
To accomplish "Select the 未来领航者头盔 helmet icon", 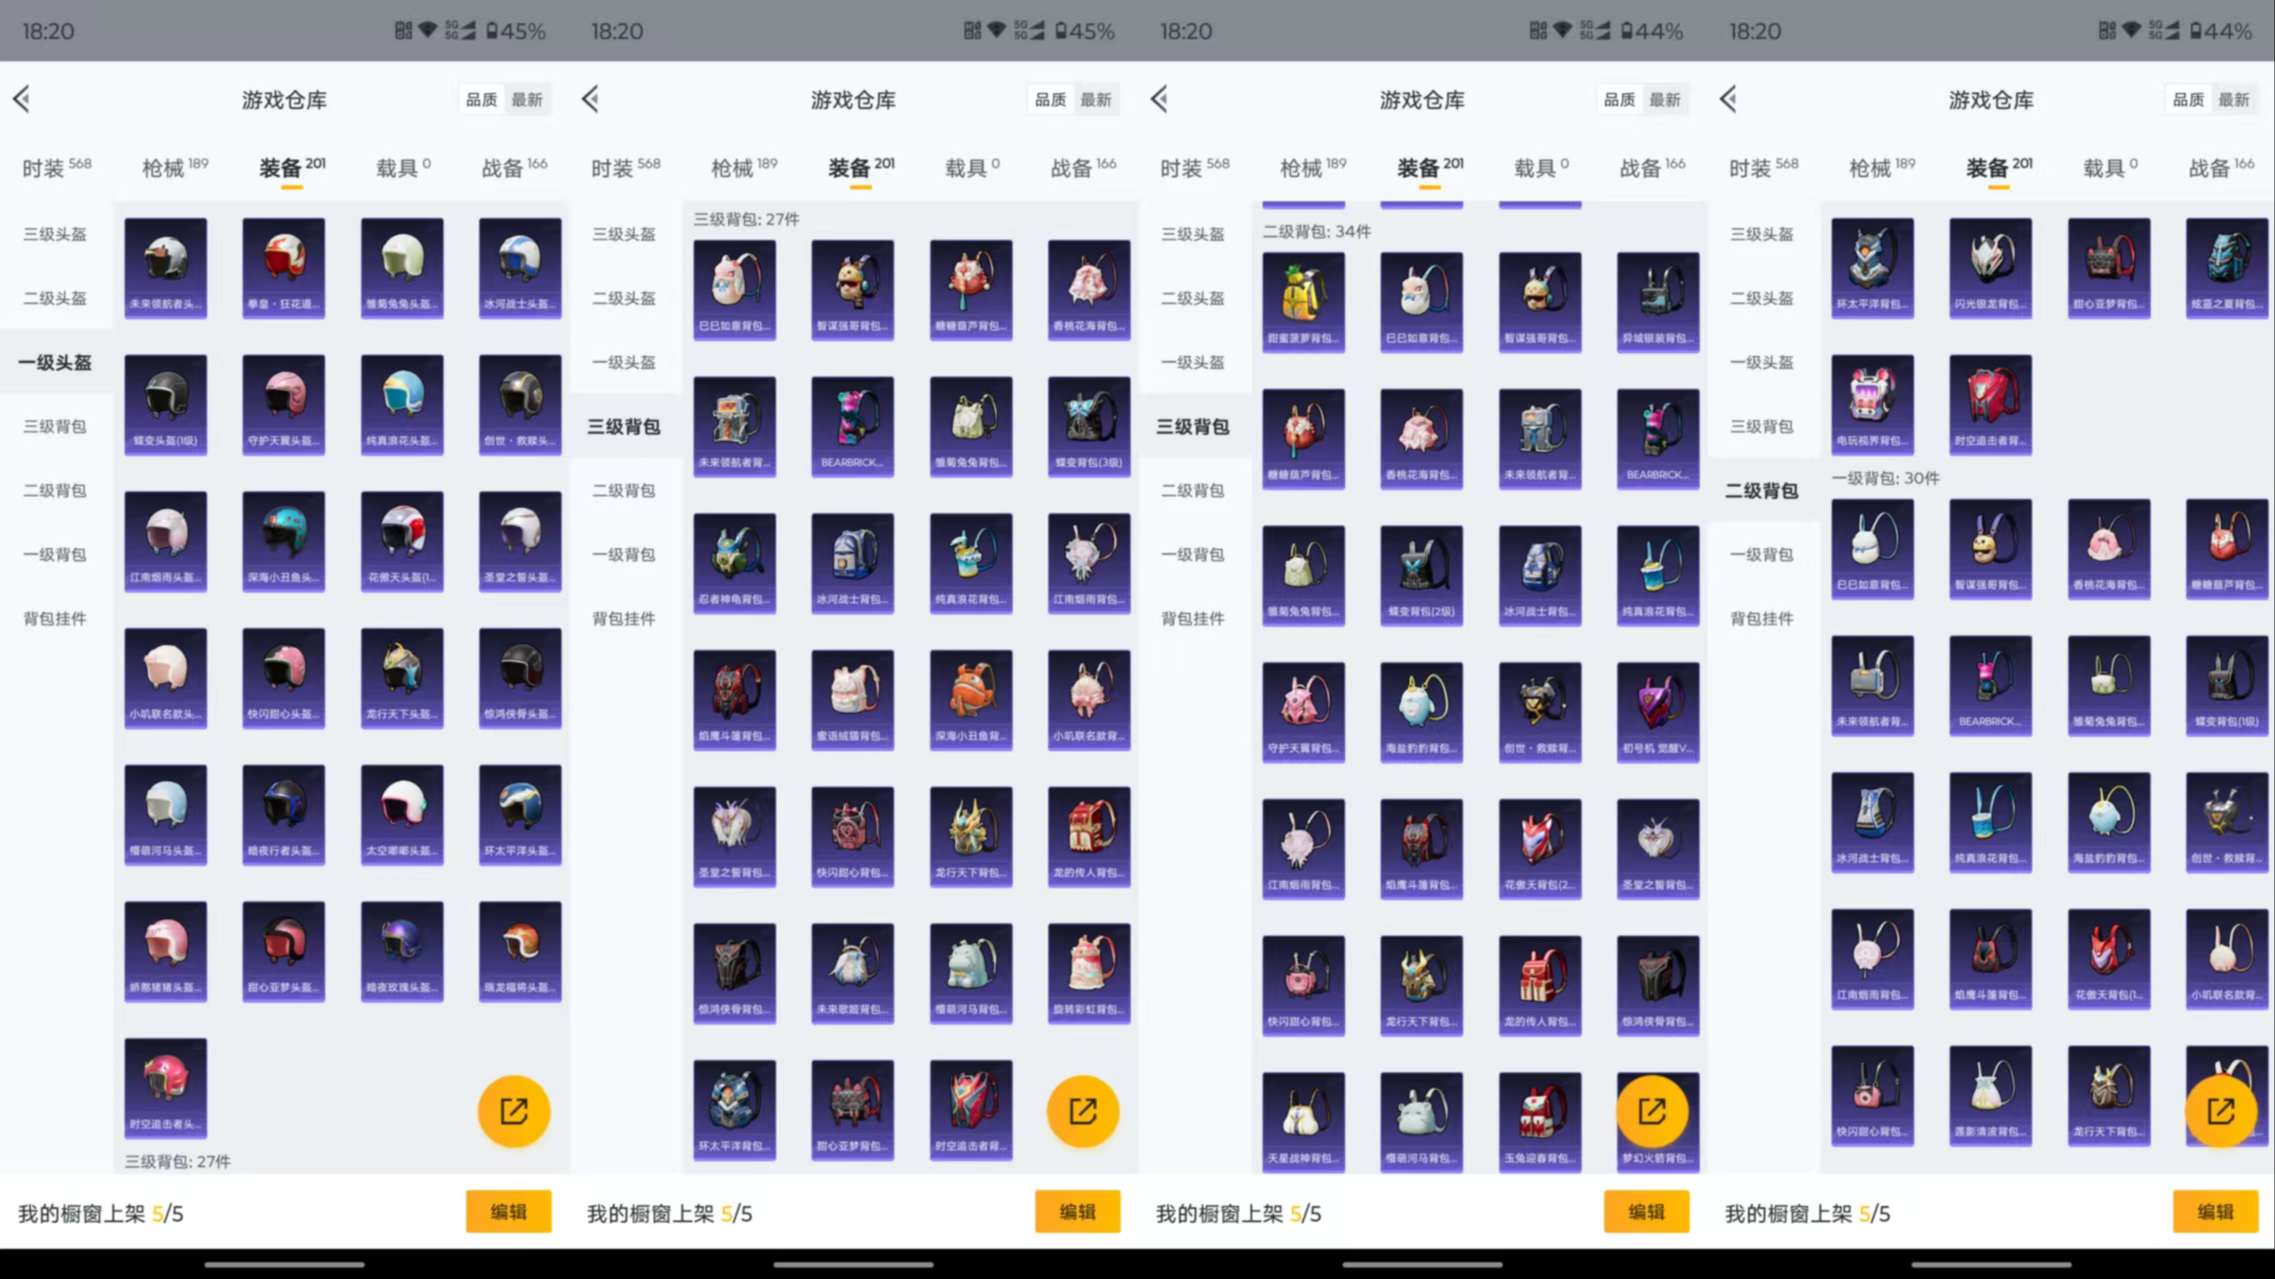I will click(165, 268).
